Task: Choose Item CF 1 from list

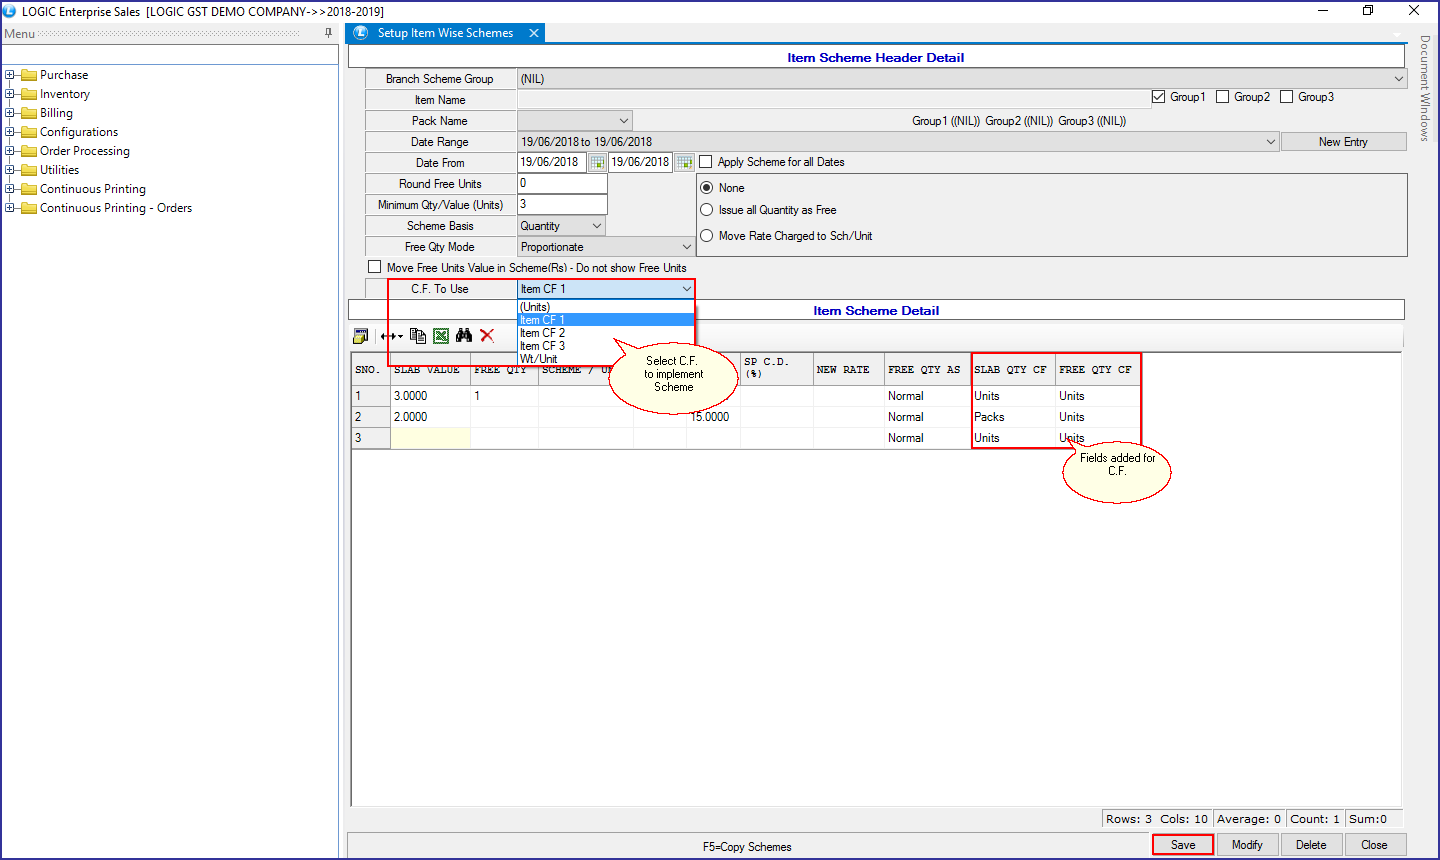Action: coord(605,320)
